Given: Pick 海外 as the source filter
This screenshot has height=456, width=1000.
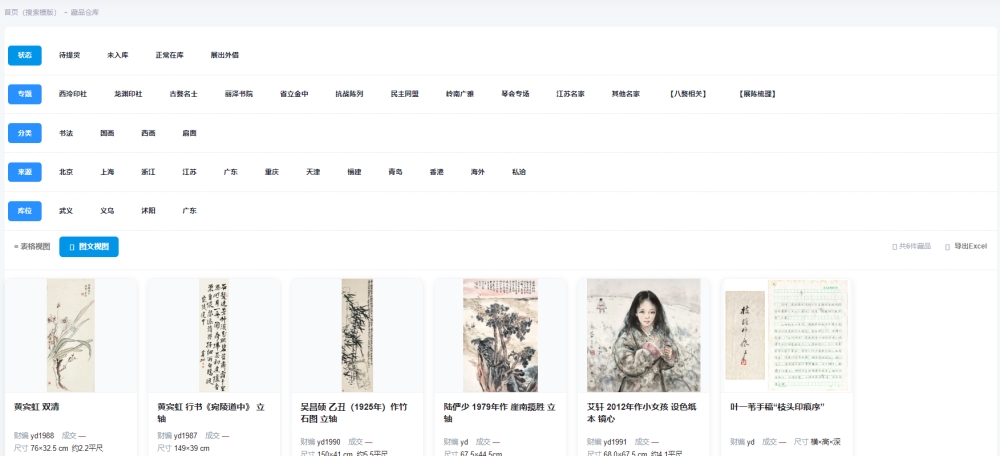Looking at the screenshot, I should tap(478, 172).
